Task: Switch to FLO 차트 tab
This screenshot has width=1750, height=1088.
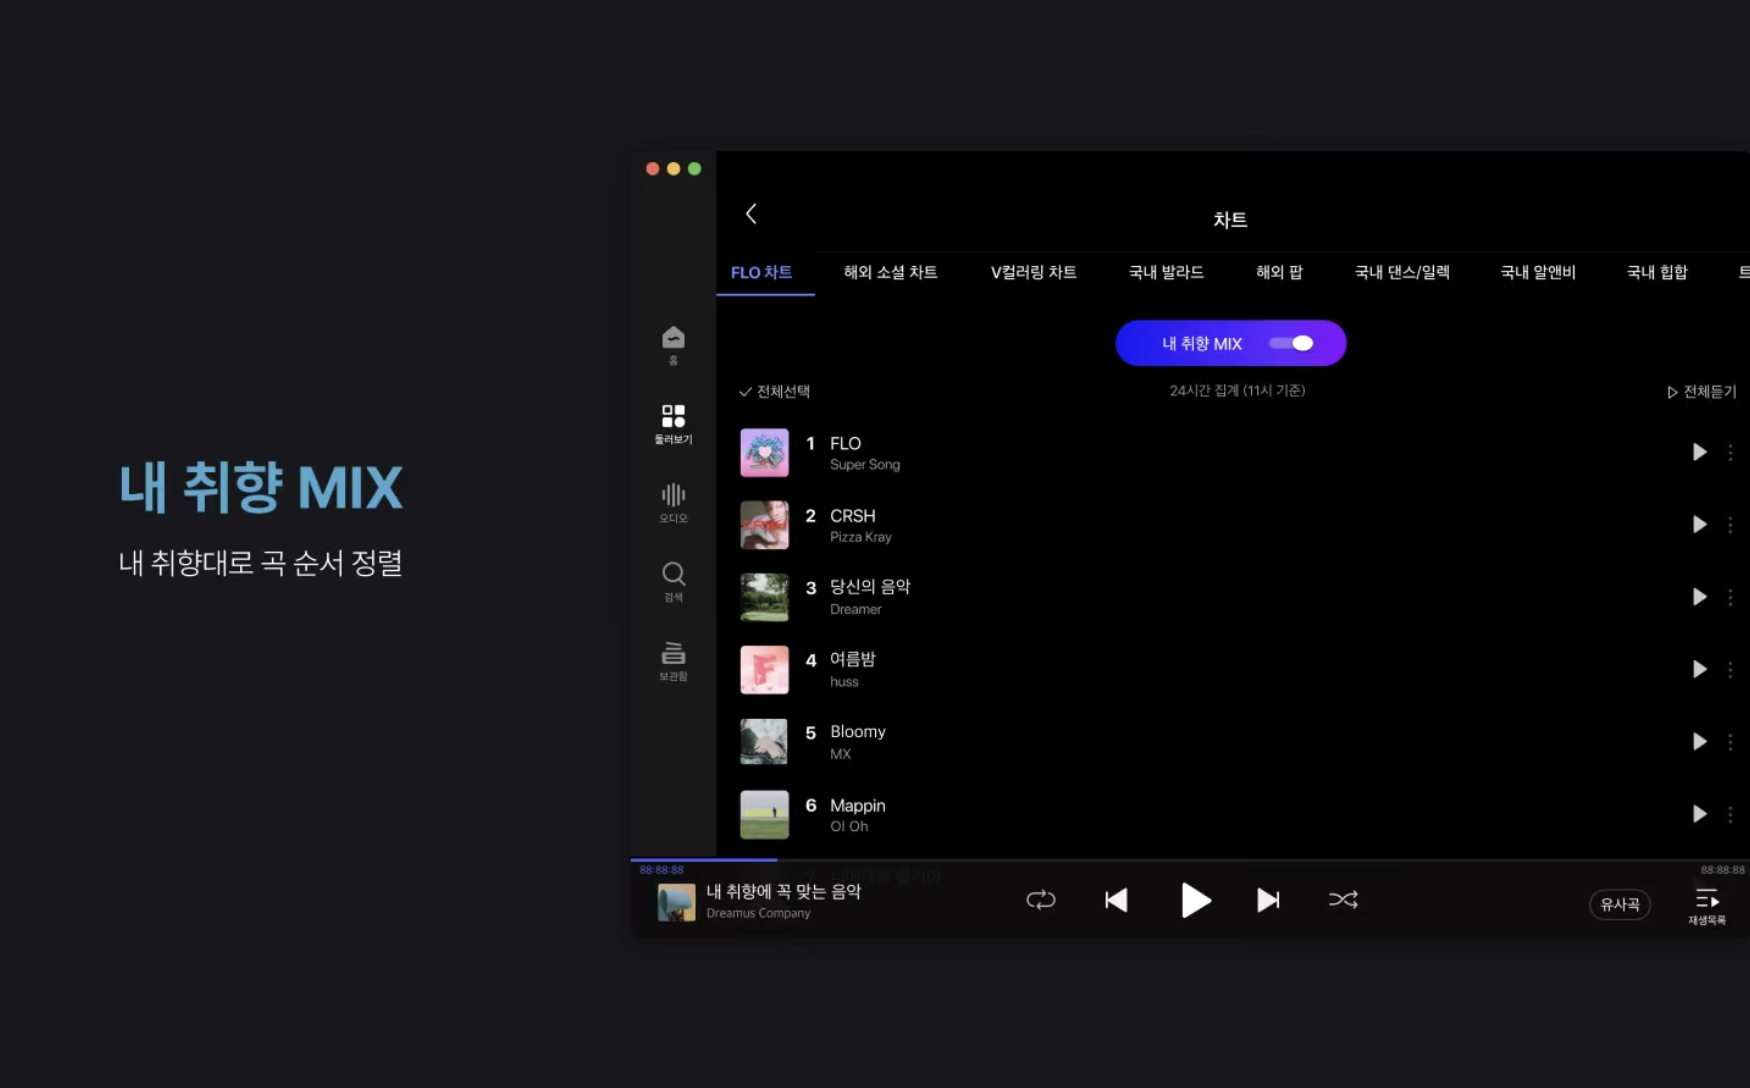Action: tap(761, 272)
